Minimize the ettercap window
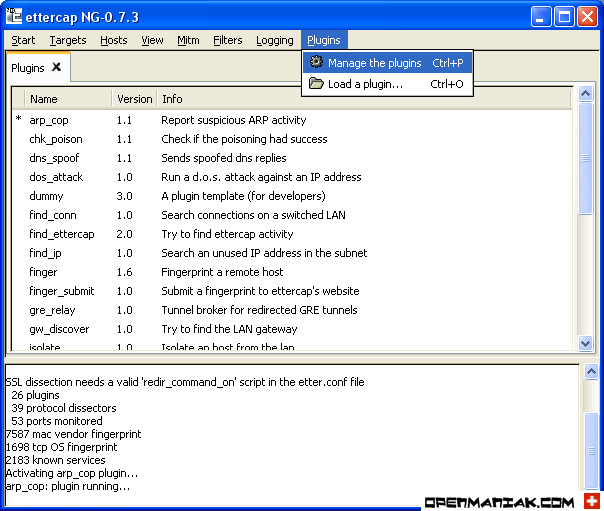This screenshot has width=604, height=511. [541, 17]
